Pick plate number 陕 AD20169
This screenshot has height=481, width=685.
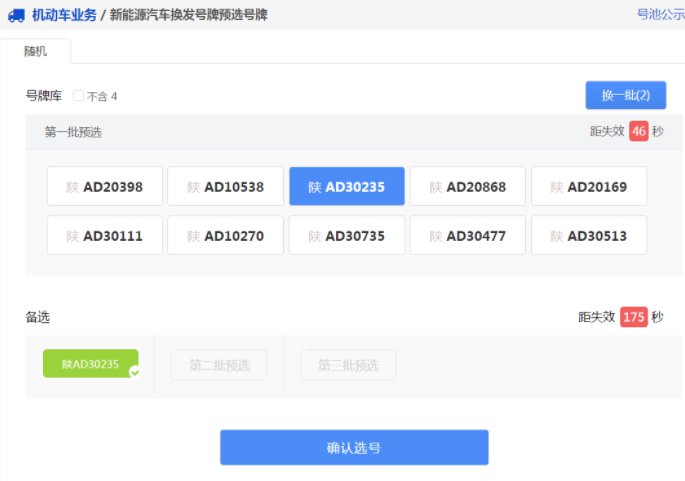tap(588, 186)
